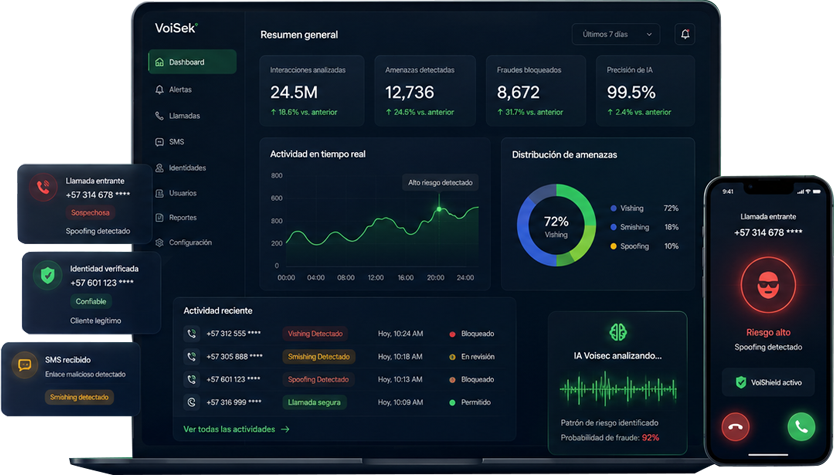Click the phone battery status icon

816,191
